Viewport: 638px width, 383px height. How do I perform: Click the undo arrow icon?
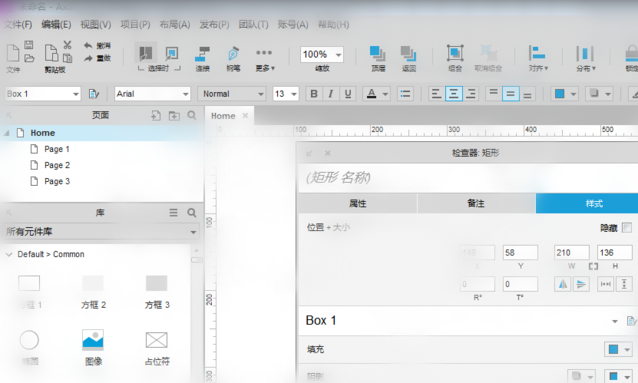coord(88,45)
